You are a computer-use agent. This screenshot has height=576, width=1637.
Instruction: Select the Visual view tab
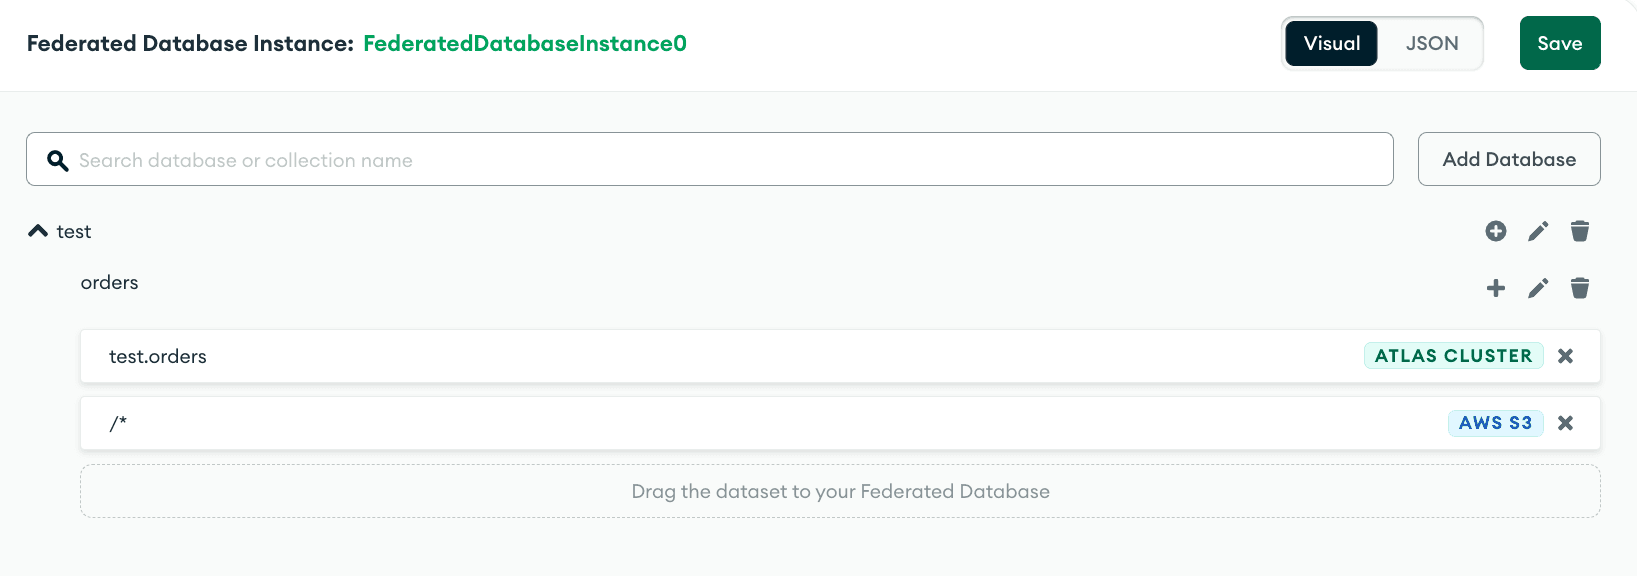1330,43
